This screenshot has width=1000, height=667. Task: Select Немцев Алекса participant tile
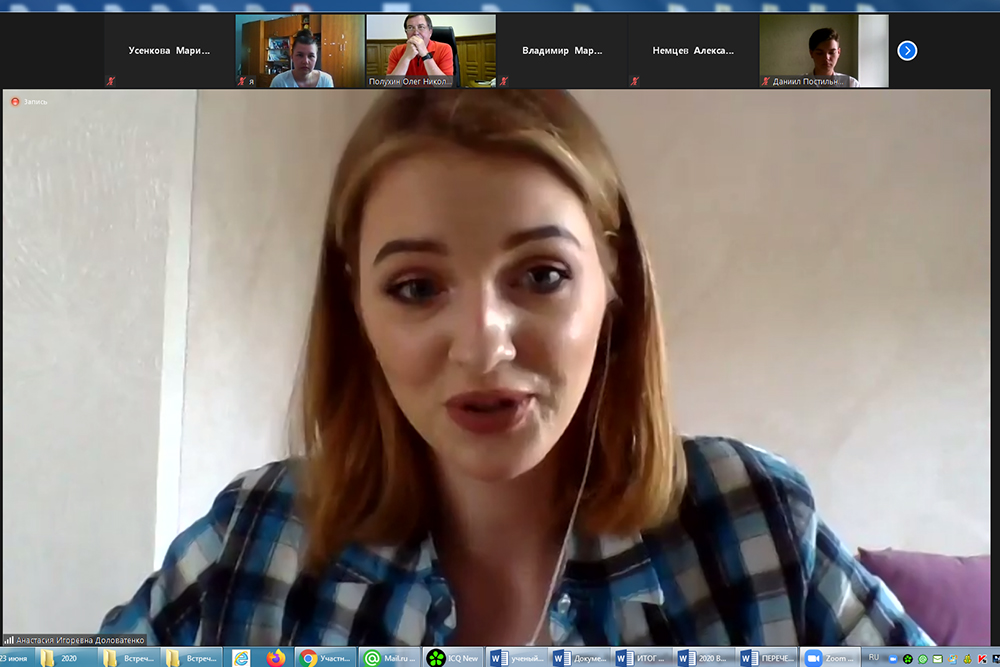tap(692, 50)
